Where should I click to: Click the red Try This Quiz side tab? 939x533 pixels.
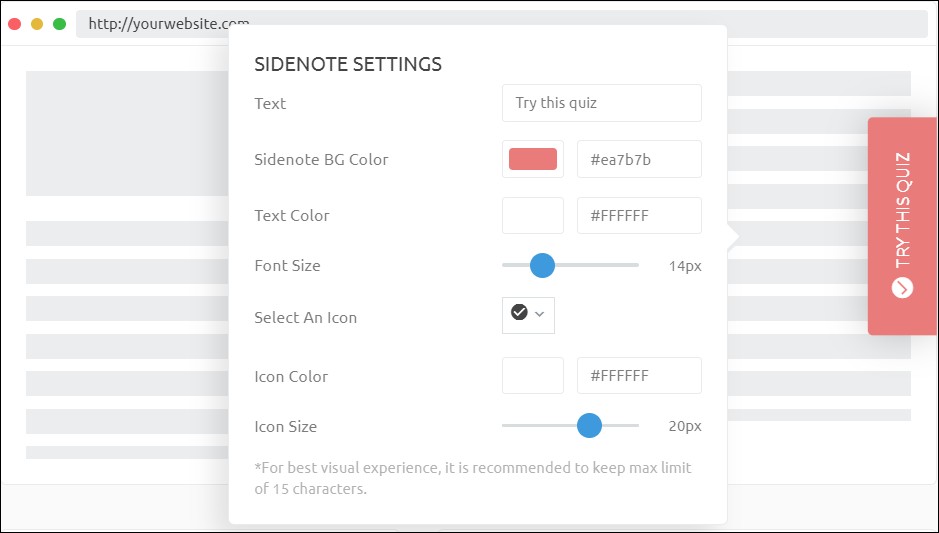pos(902,225)
